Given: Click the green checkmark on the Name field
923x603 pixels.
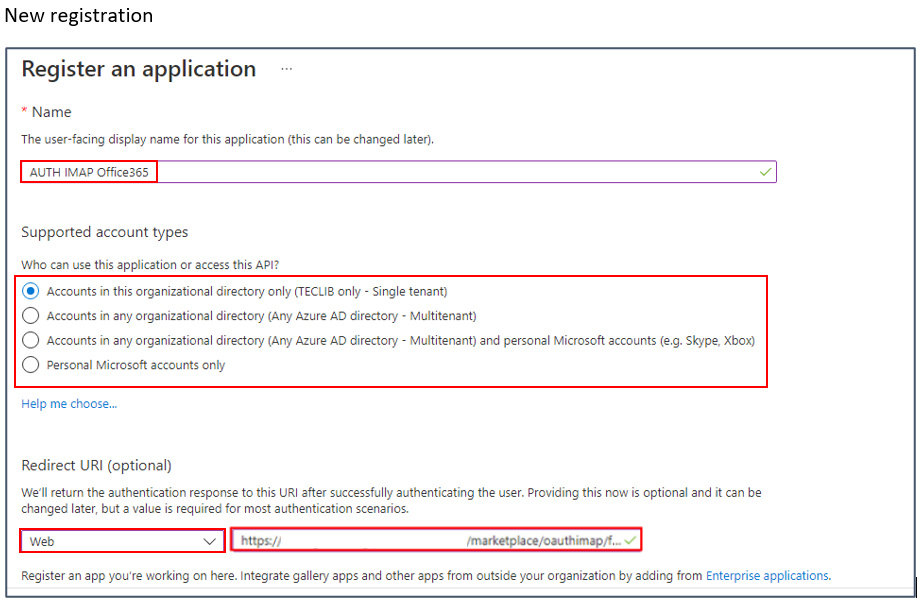Looking at the screenshot, I should 766,171.
